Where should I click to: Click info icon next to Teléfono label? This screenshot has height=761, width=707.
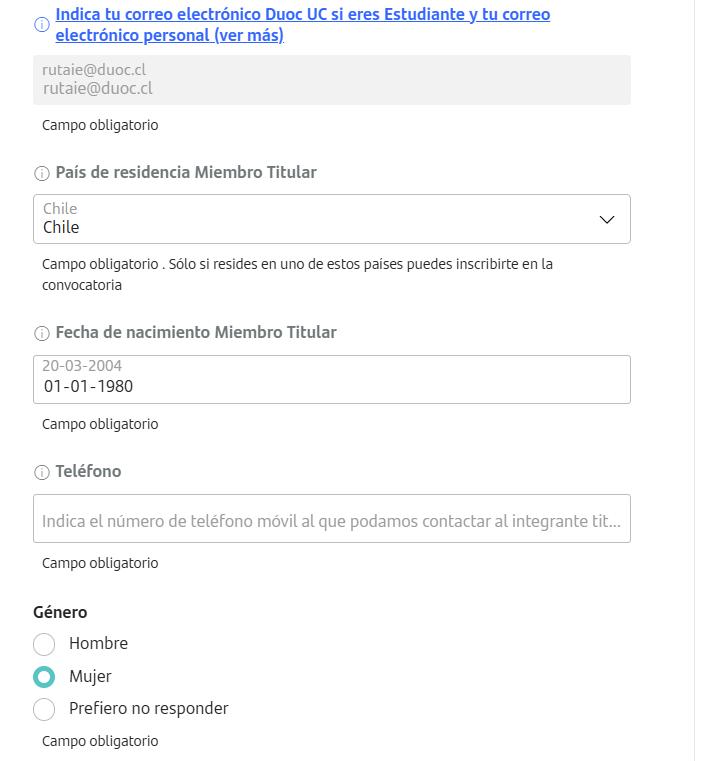(42, 472)
